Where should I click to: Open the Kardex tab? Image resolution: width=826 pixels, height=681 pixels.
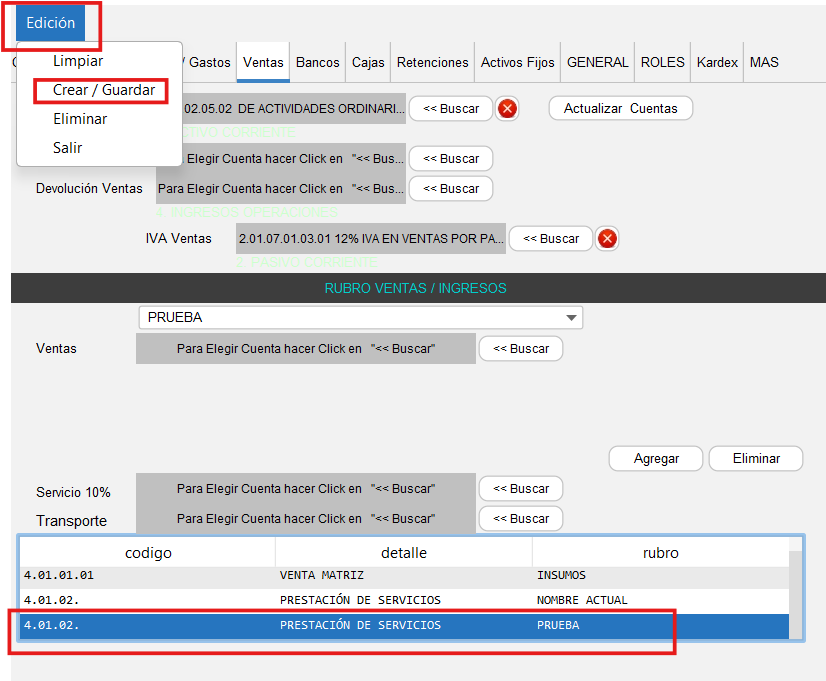[x=717, y=62]
